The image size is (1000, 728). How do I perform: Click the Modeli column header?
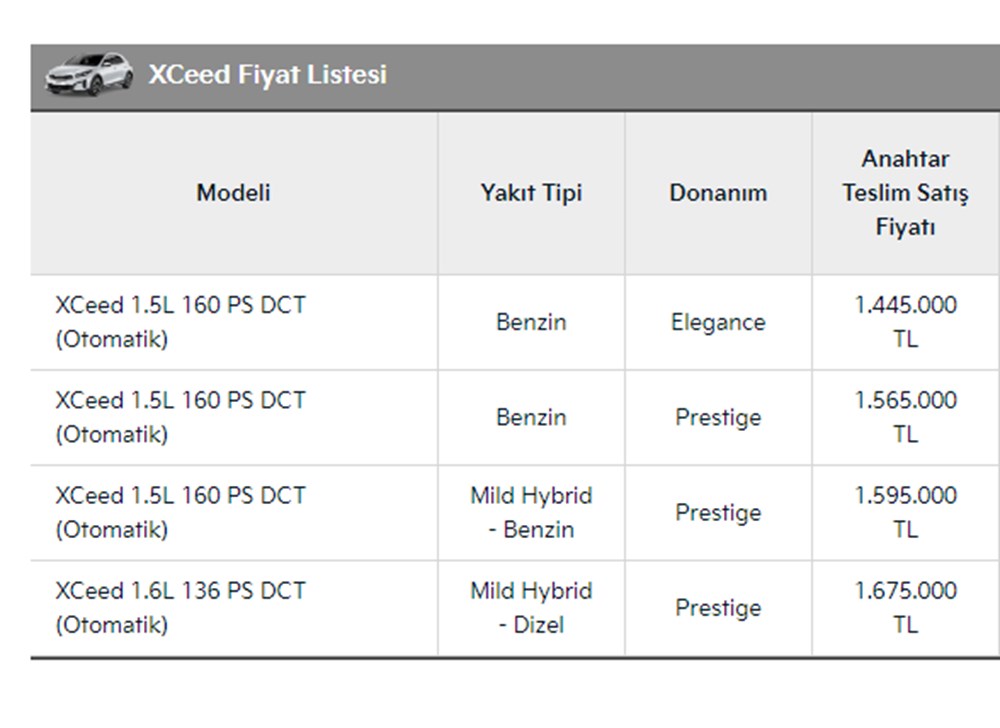(233, 192)
